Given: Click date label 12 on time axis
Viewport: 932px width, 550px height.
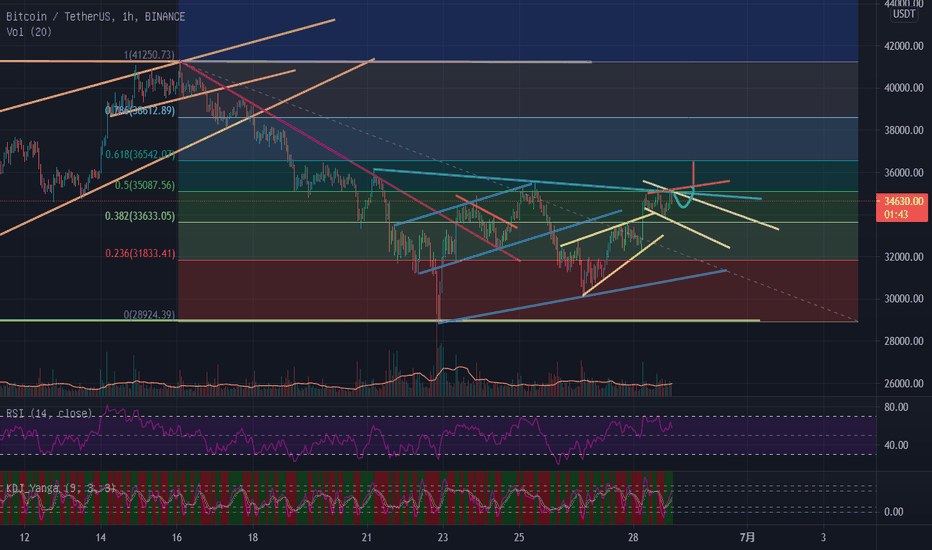Looking at the screenshot, I should point(24,538).
